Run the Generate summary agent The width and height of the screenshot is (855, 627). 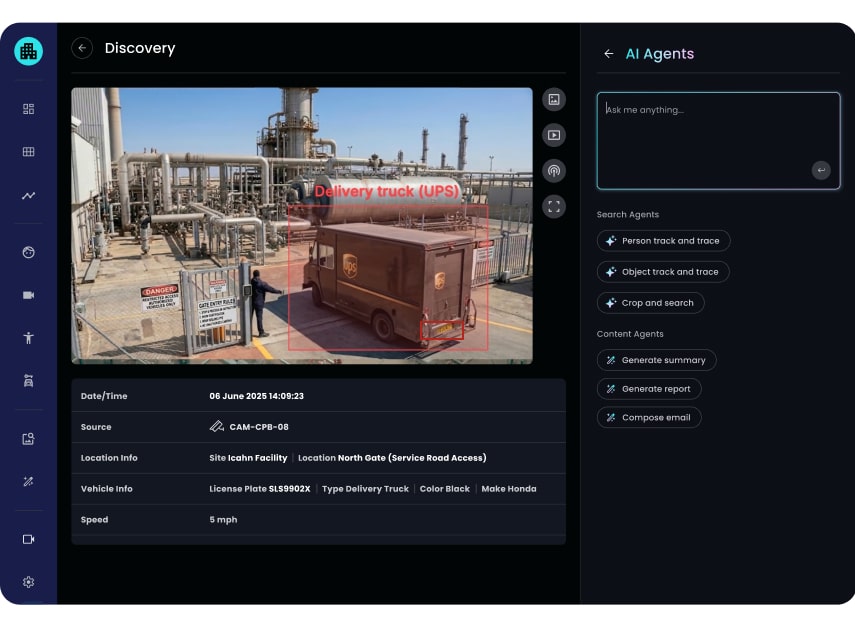(656, 360)
